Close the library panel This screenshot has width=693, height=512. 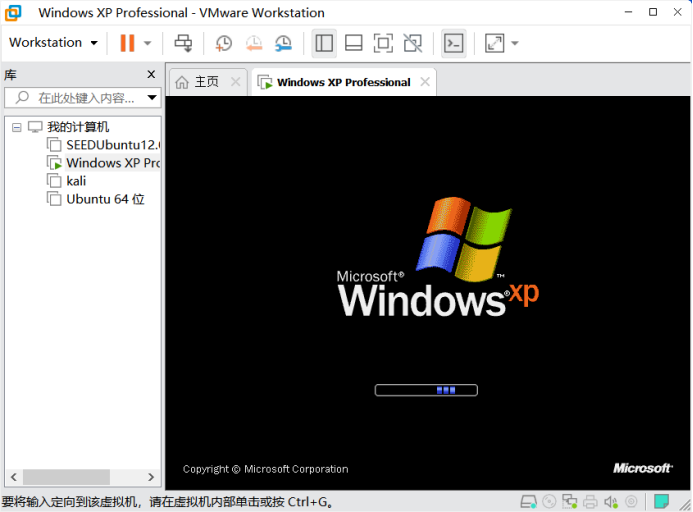point(151,74)
